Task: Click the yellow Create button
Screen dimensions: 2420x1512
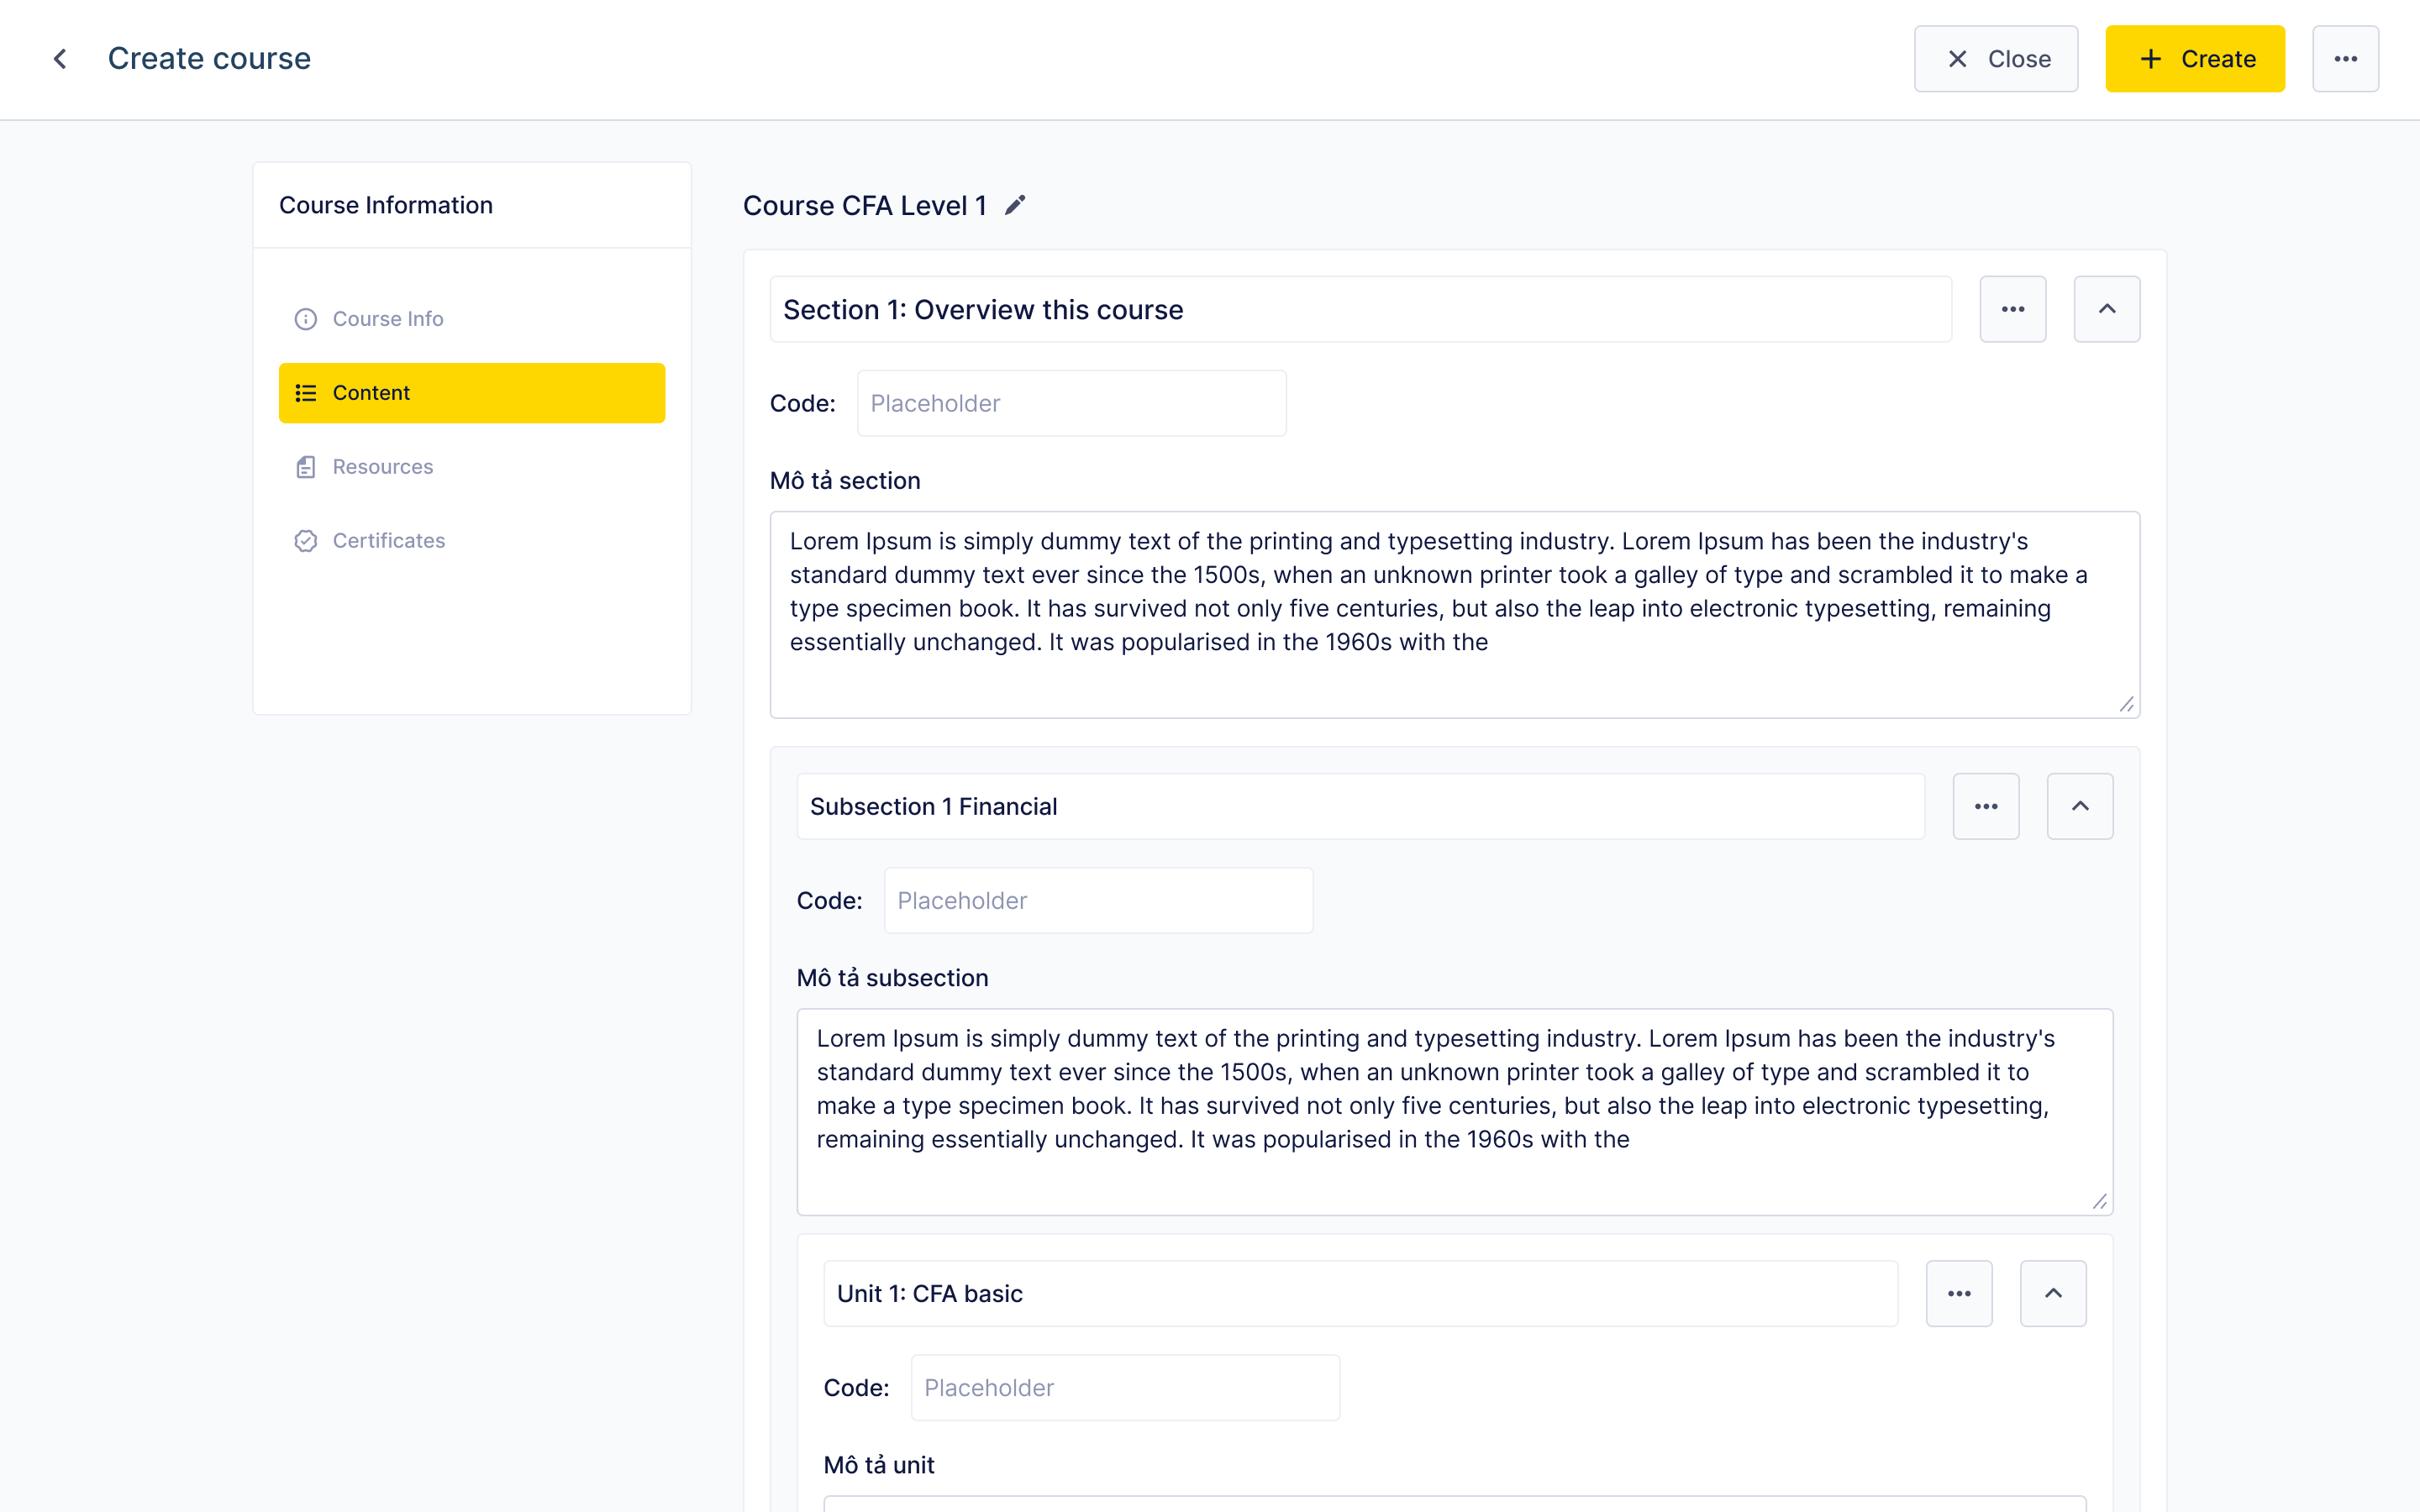Action: [x=2195, y=59]
